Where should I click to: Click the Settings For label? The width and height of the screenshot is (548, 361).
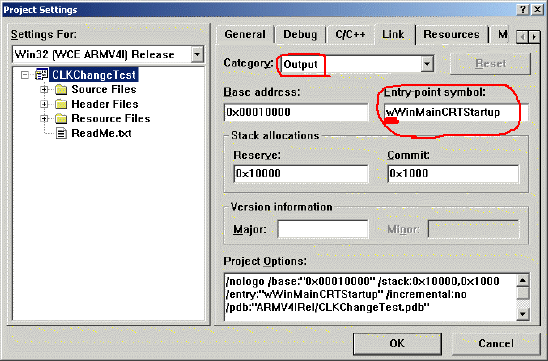point(43,35)
